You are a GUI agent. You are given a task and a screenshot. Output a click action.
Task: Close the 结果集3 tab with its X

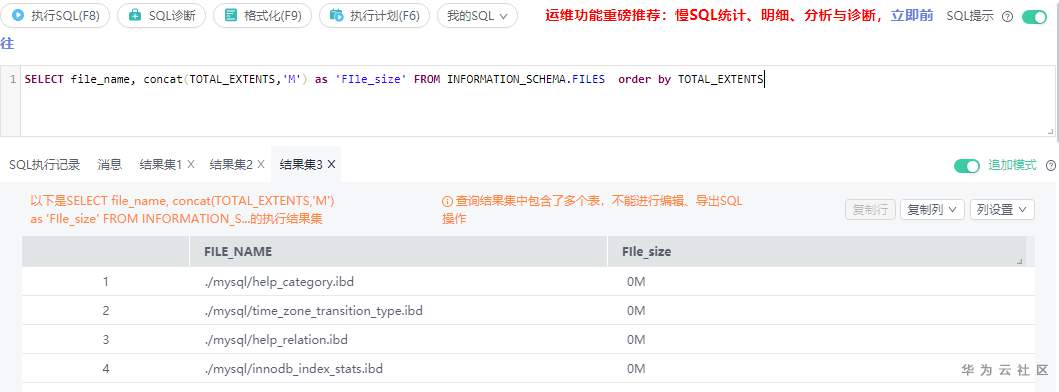pyautogui.click(x=332, y=164)
